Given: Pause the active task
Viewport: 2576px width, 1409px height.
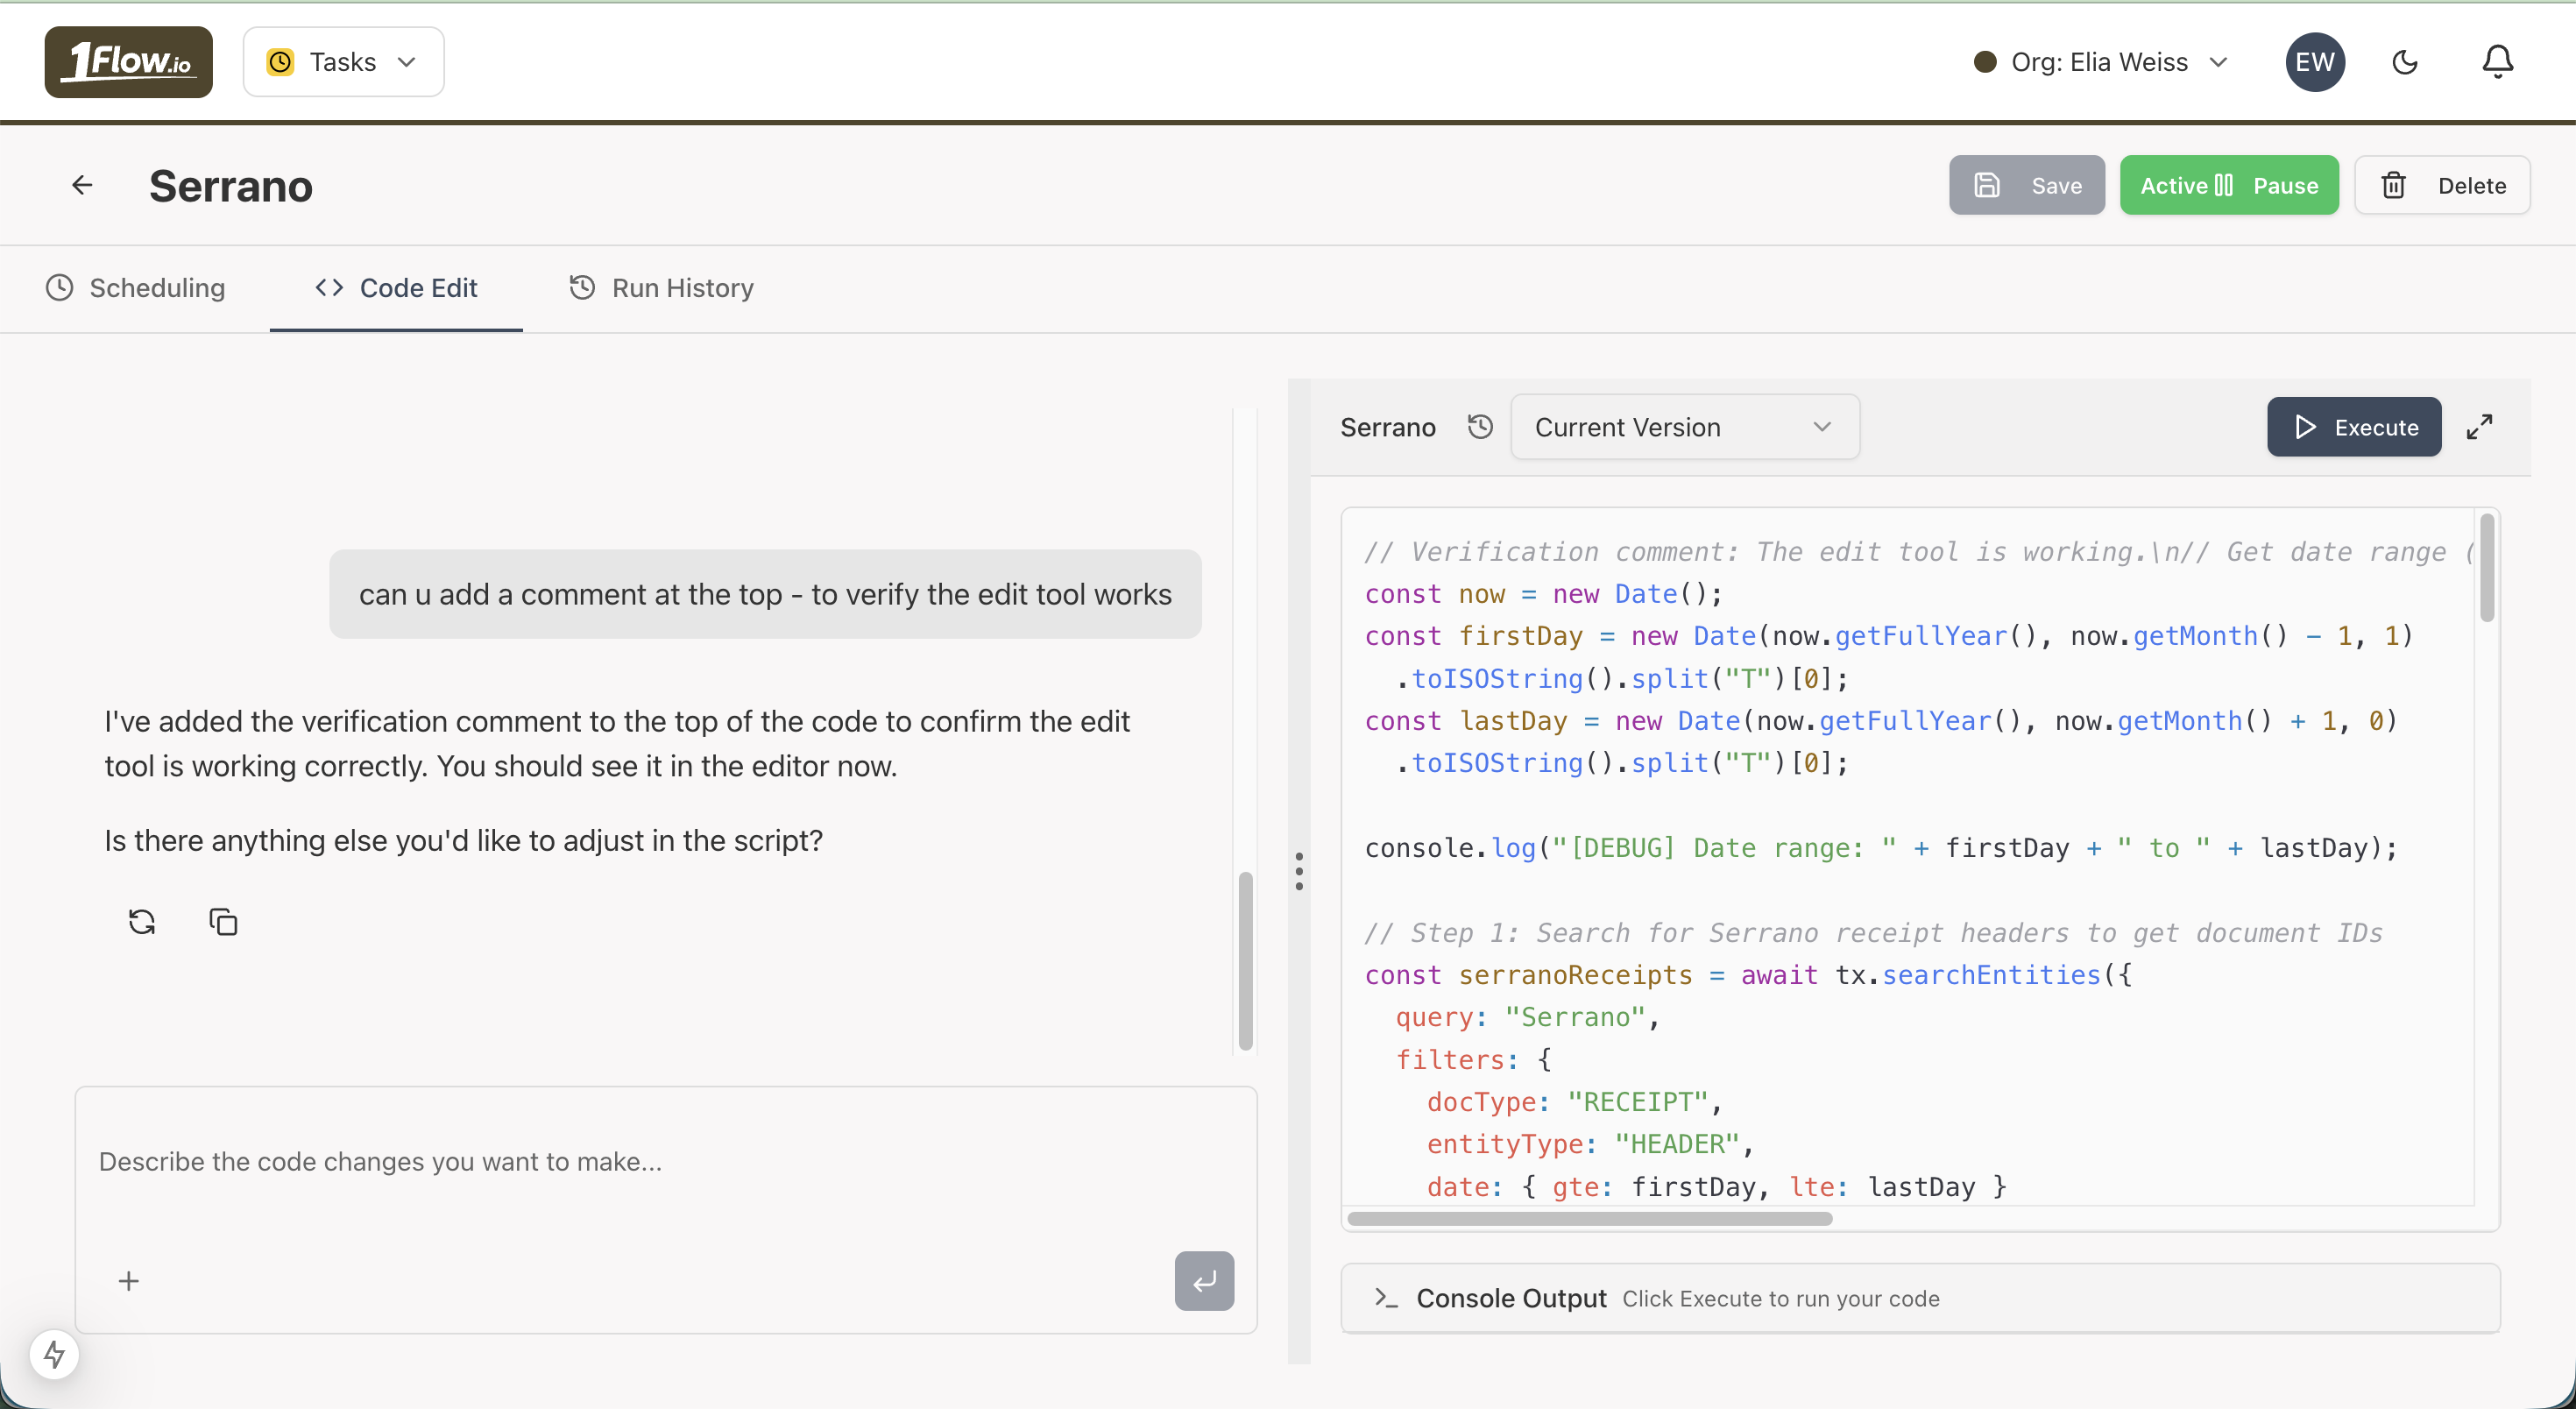Looking at the screenshot, I should tap(2229, 185).
